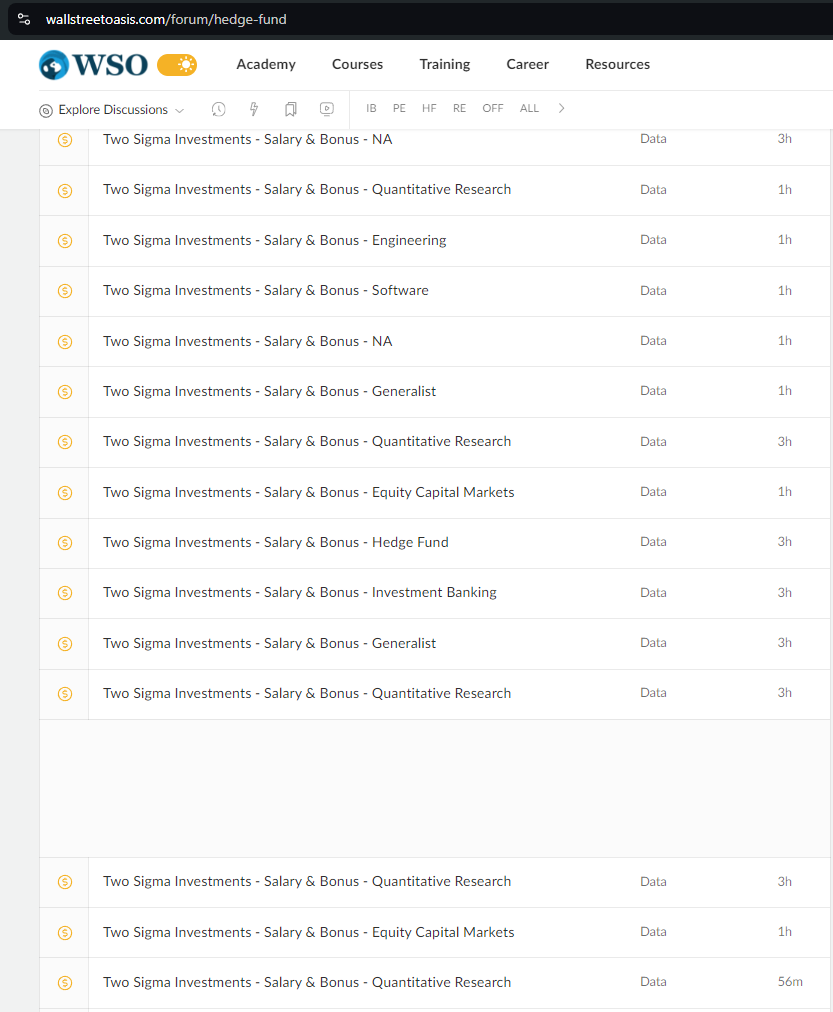833x1012 pixels.
Task: Click coin icon beside the 56m Quantitative Research thread
Action: pos(65,983)
